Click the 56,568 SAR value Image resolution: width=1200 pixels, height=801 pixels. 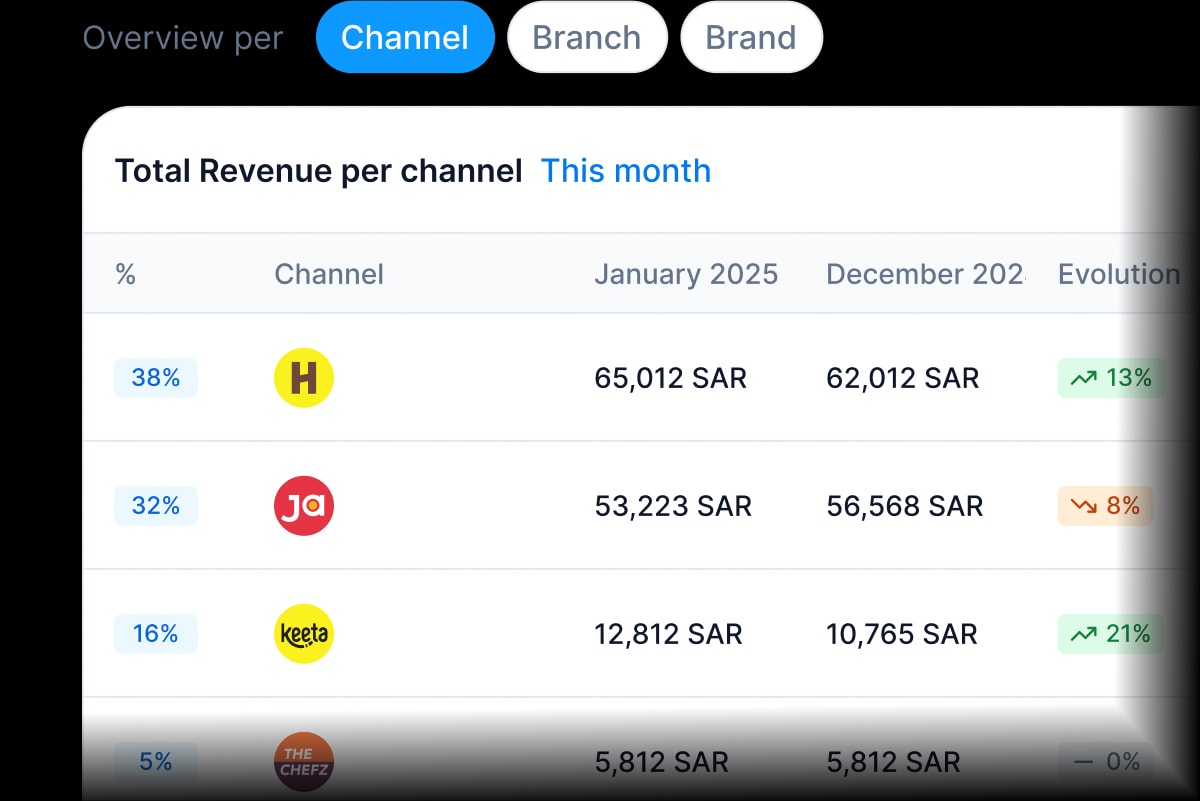(x=905, y=506)
